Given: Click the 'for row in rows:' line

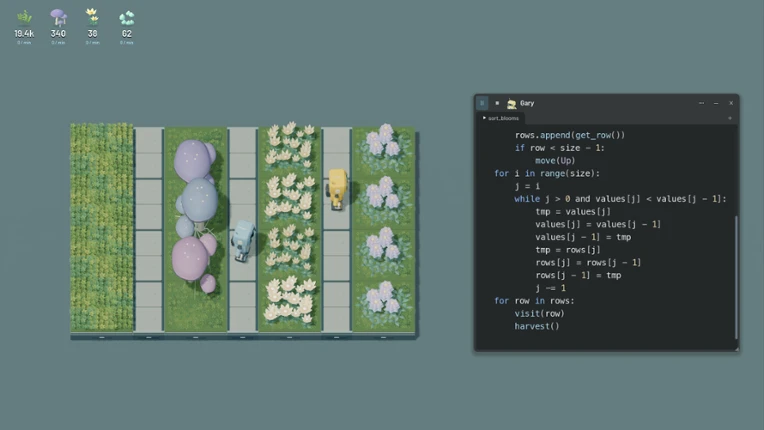Looking at the screenshot, I should (x=534, y=300).
